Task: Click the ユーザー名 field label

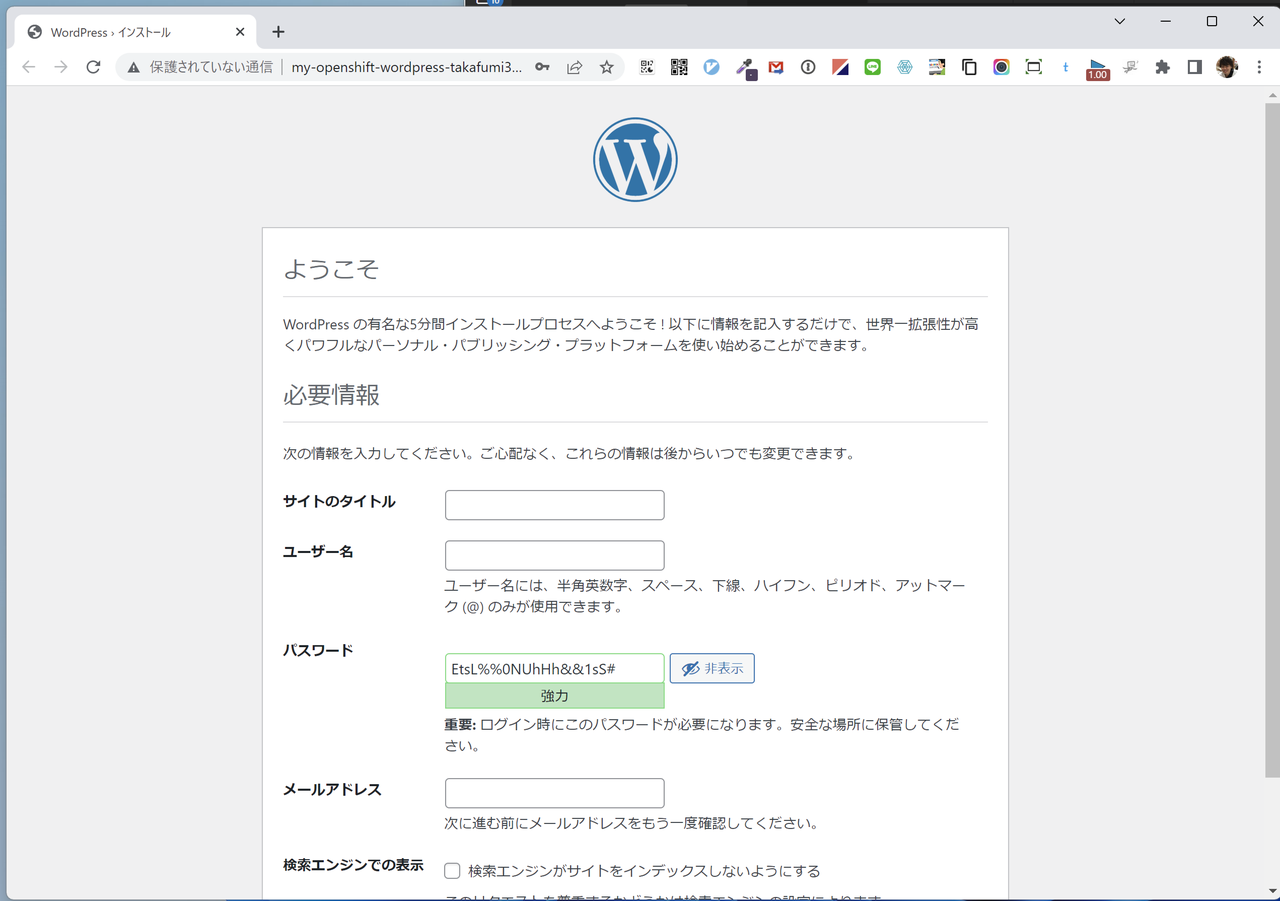Action: click(318, 551)
